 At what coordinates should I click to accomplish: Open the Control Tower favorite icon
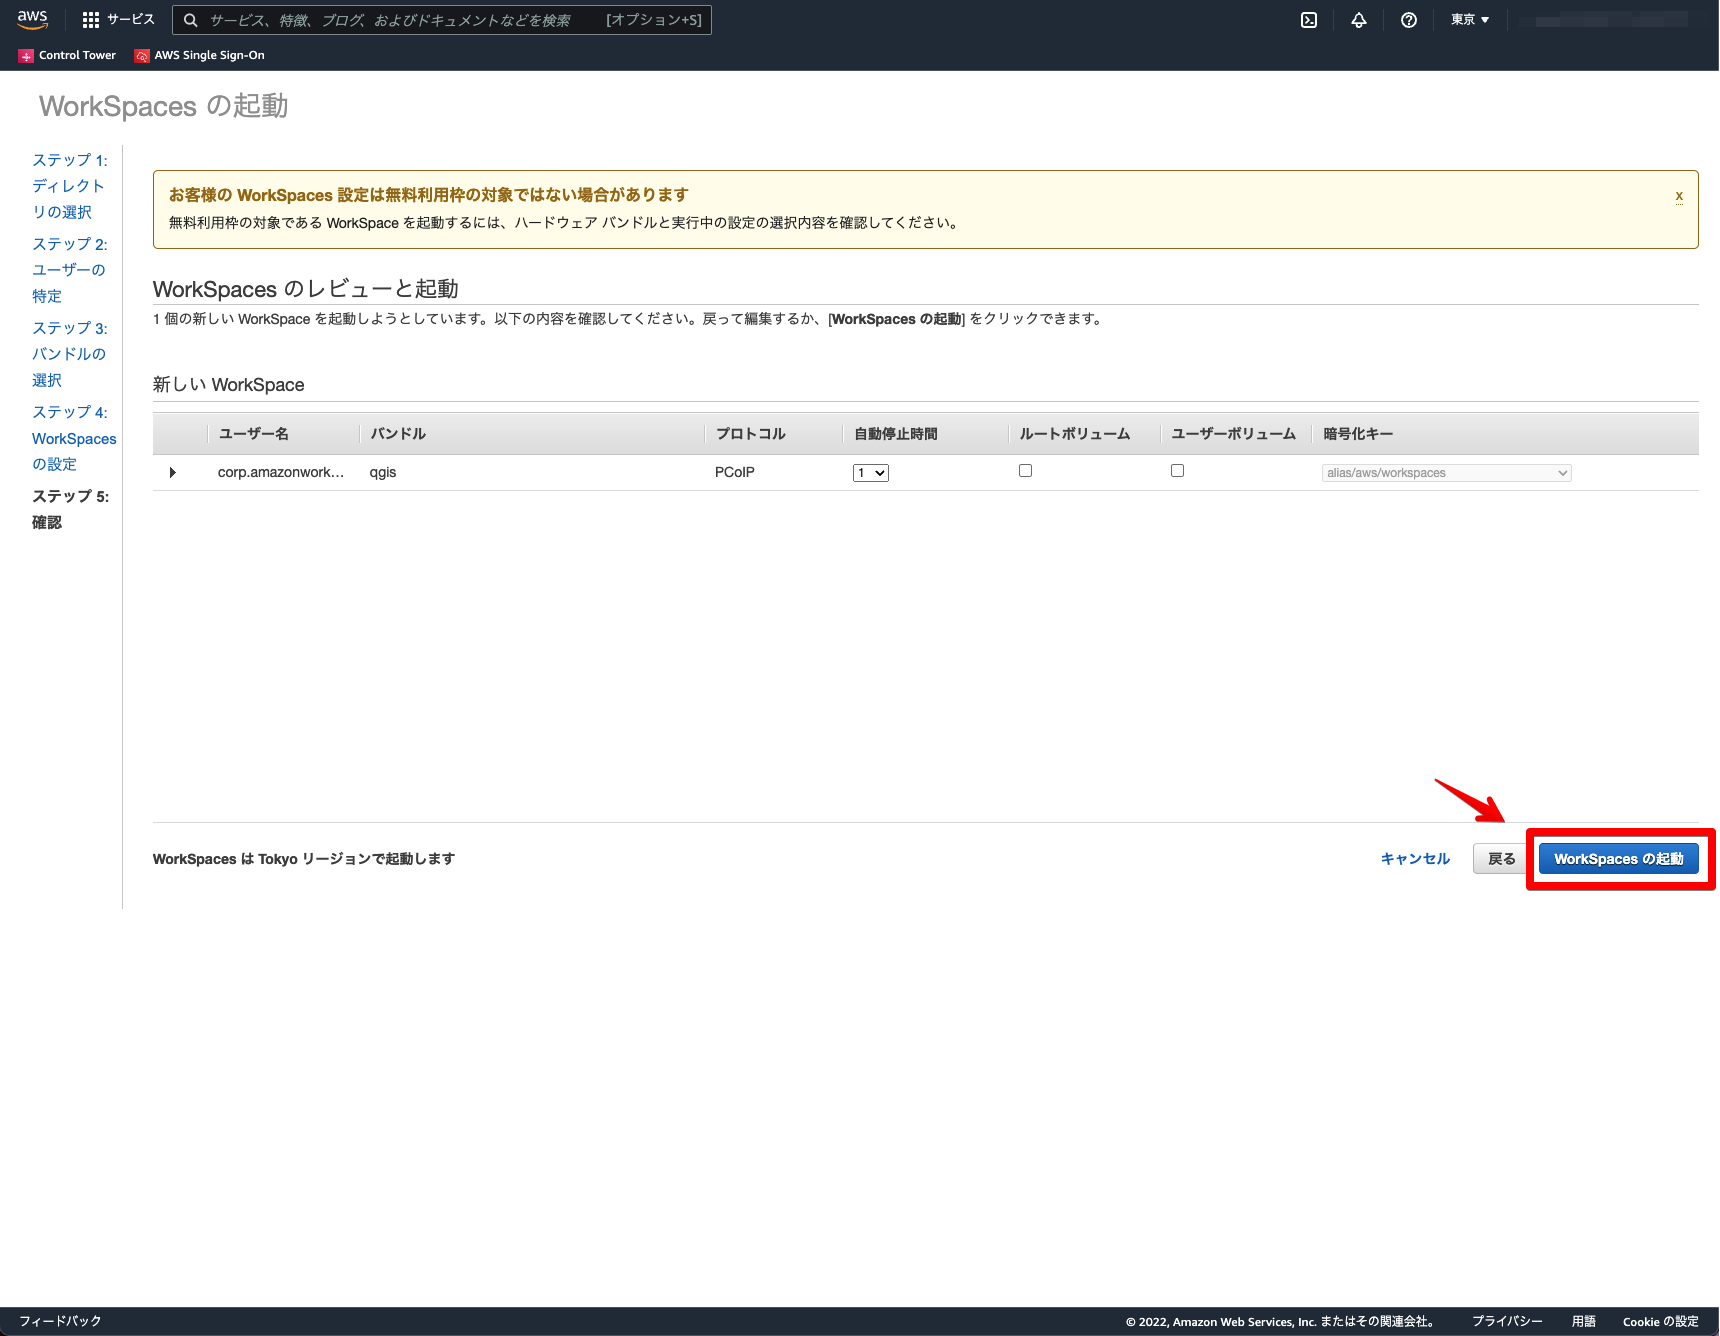(26, 55)
